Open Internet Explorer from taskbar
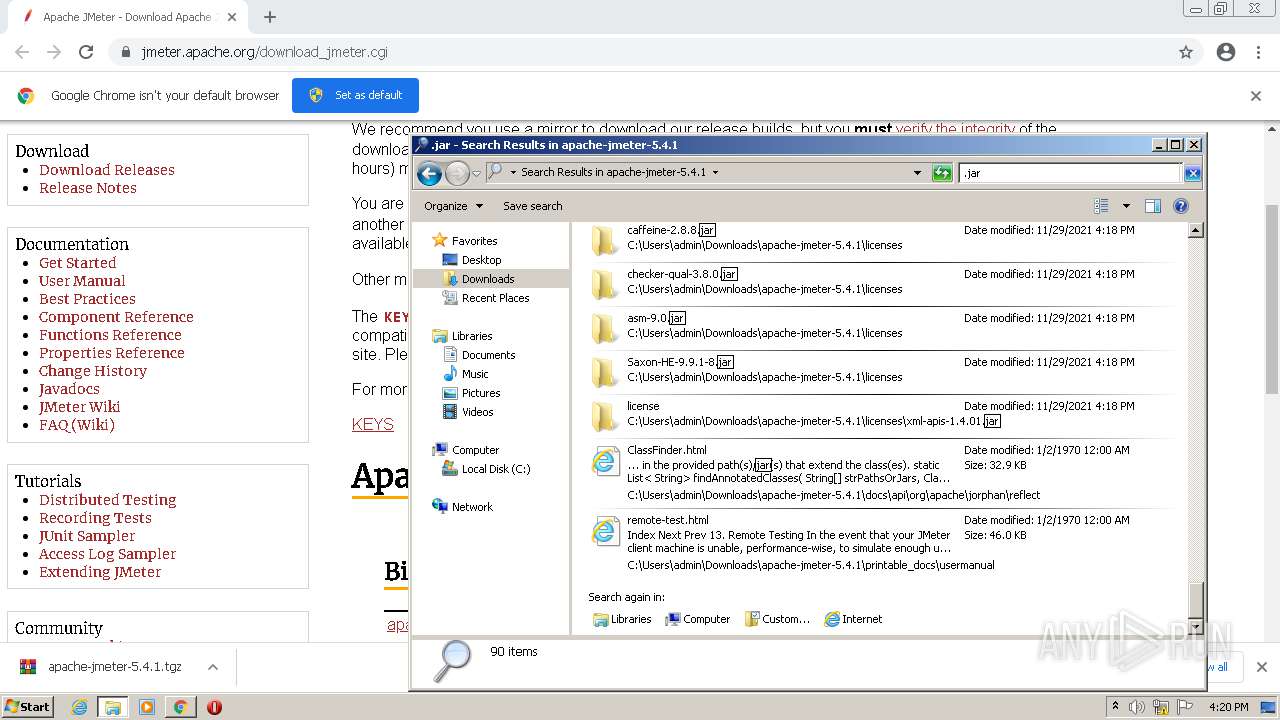This screenshot has height=720, width=1280. tap(79, 707)
